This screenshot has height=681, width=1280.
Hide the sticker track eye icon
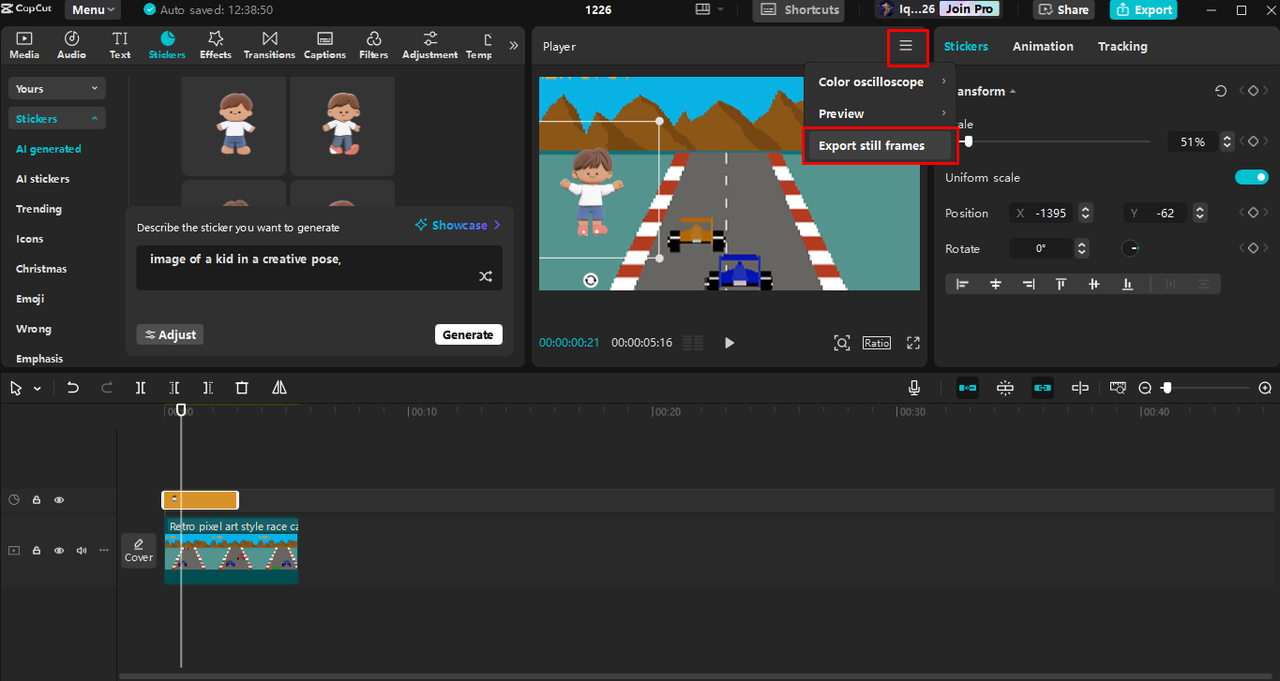tap(59, 500)
